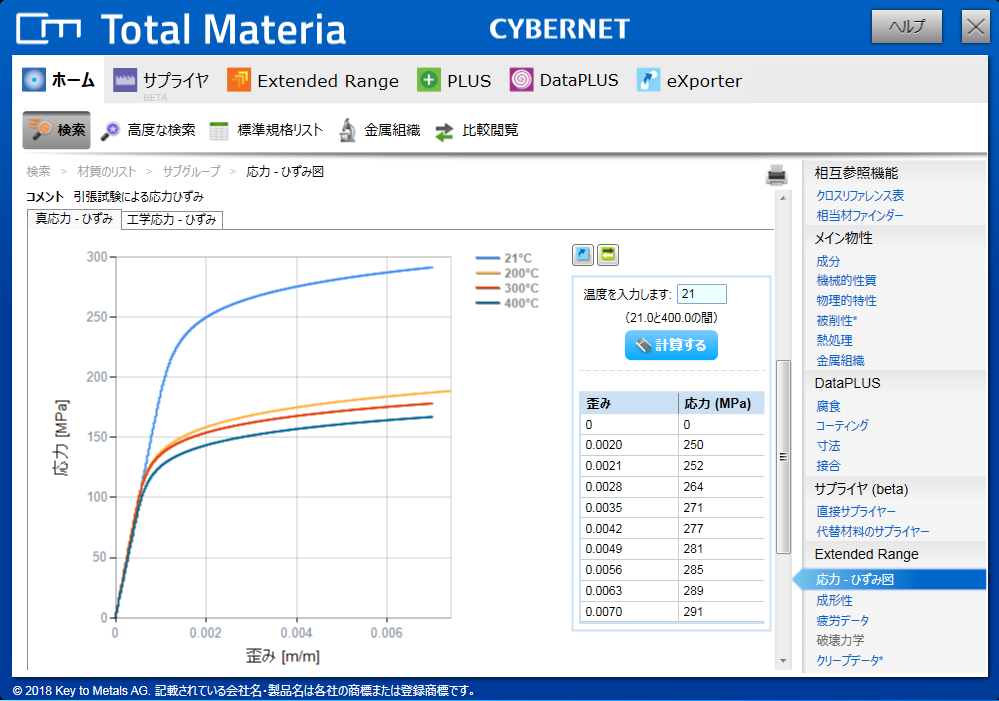Click the stress value 291 cell
The width and height of the screenshot is (999, 701).
pos(721,612)
